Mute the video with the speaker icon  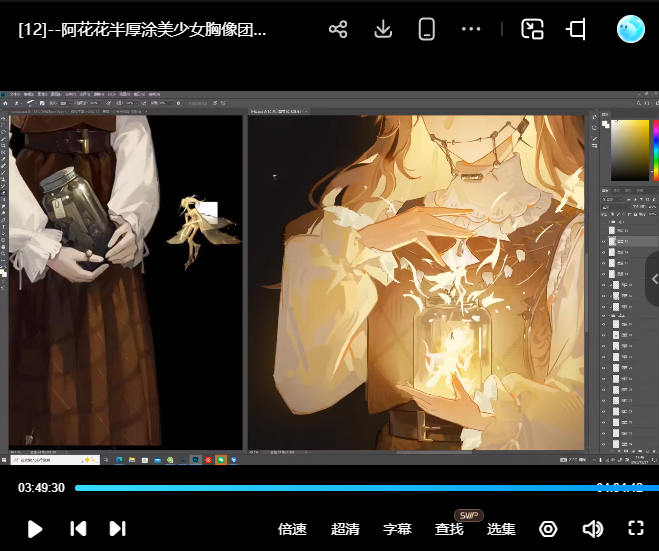(x=592, y=529)
